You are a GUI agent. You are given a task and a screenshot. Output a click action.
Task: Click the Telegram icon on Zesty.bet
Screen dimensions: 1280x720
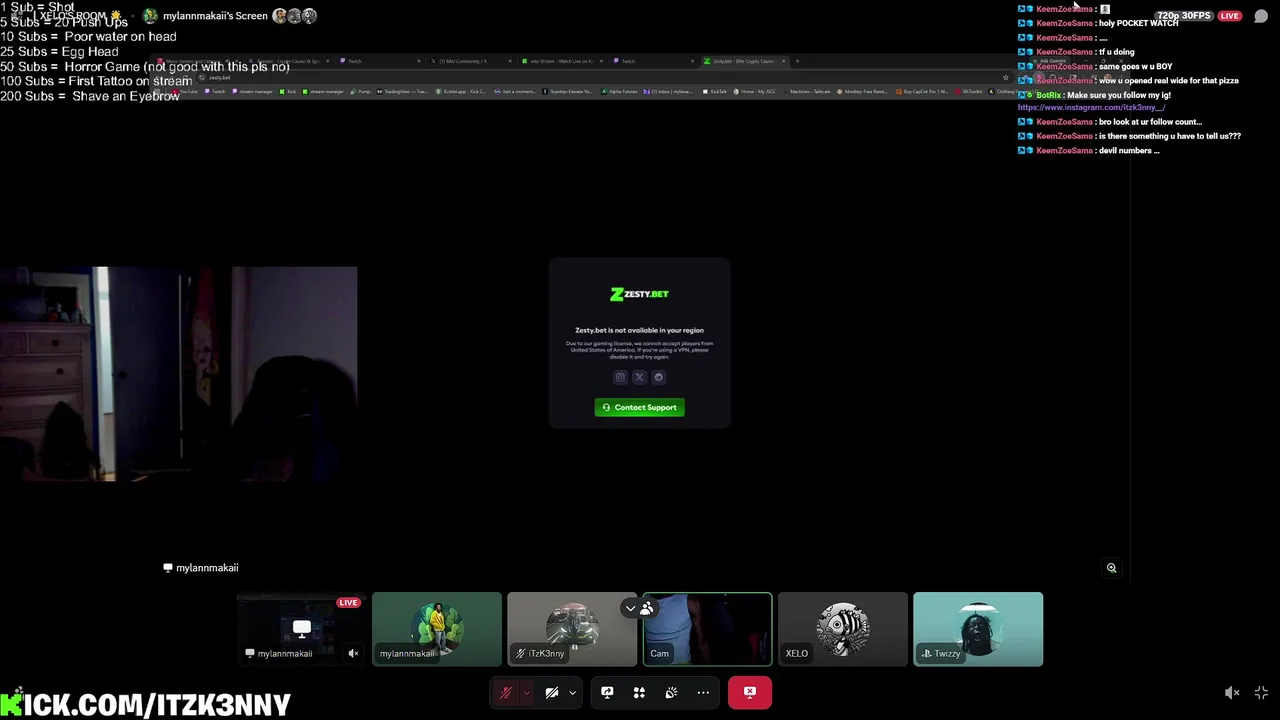[658, 377]
